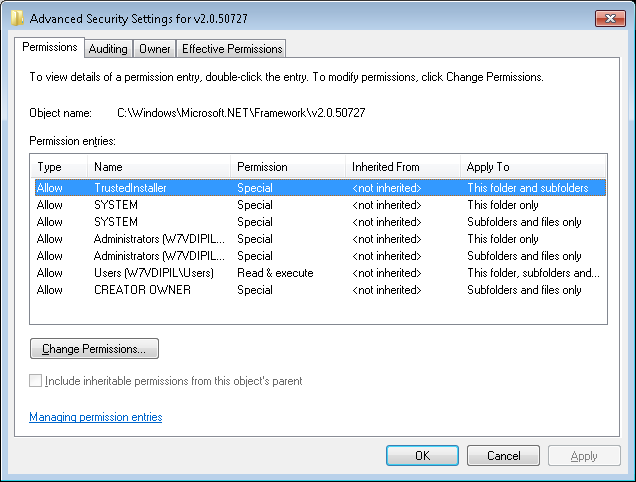Open the Owner tab
This screenshot has width=636, height=482.
[155, 48]
